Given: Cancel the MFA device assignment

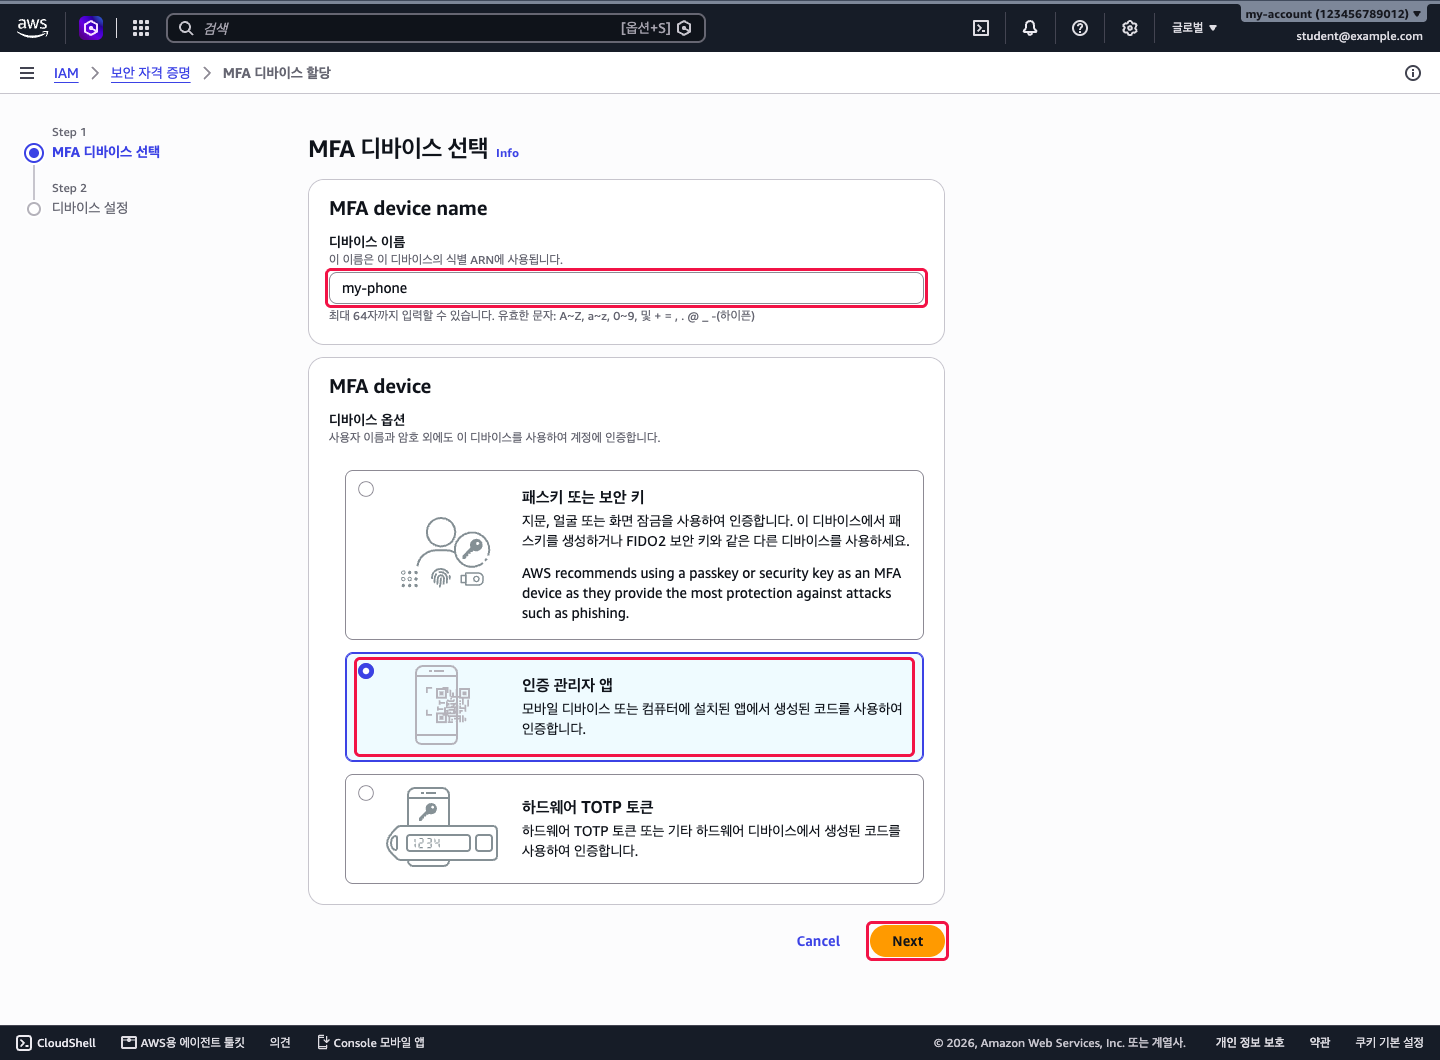Looking at the screenshot, I should pos(818,941).
